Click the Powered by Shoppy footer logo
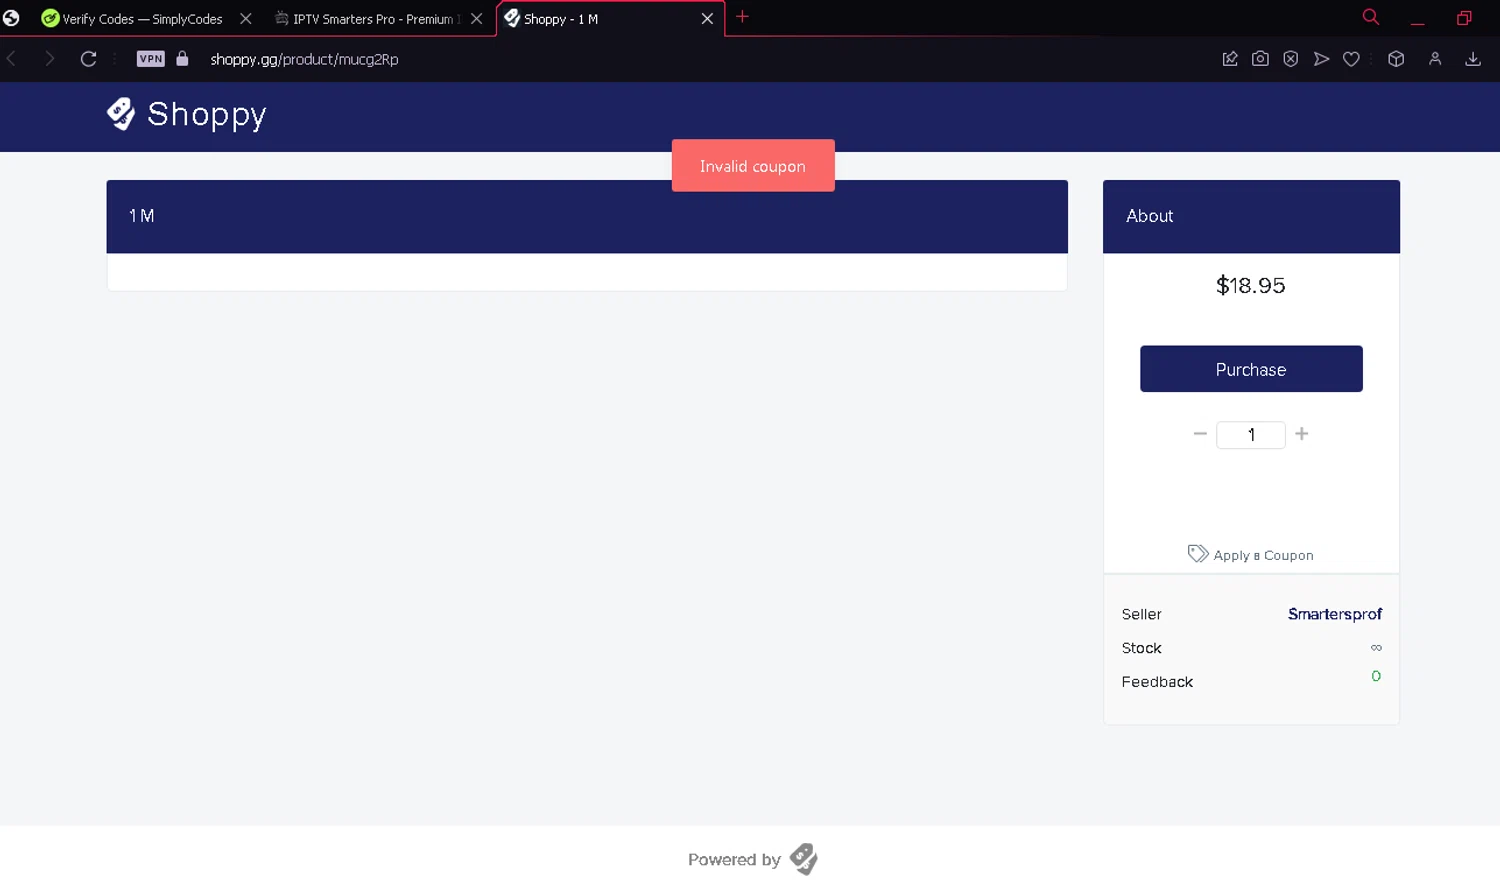The image size is (1500, 888). pos(803,859)
